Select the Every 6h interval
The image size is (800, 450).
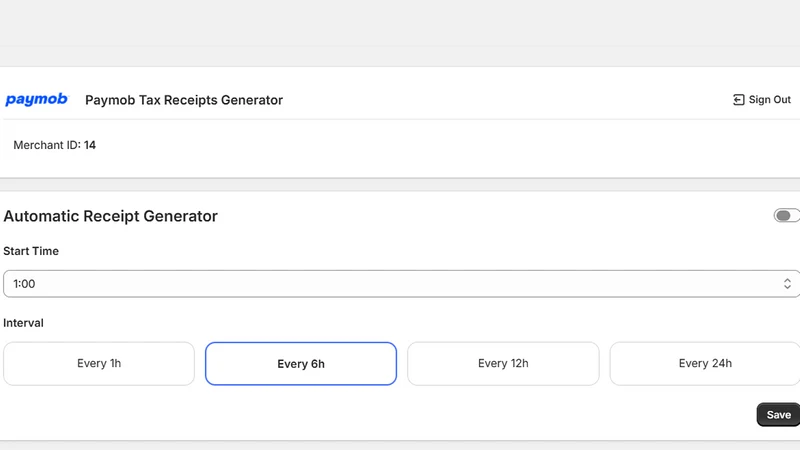point(301,363)
